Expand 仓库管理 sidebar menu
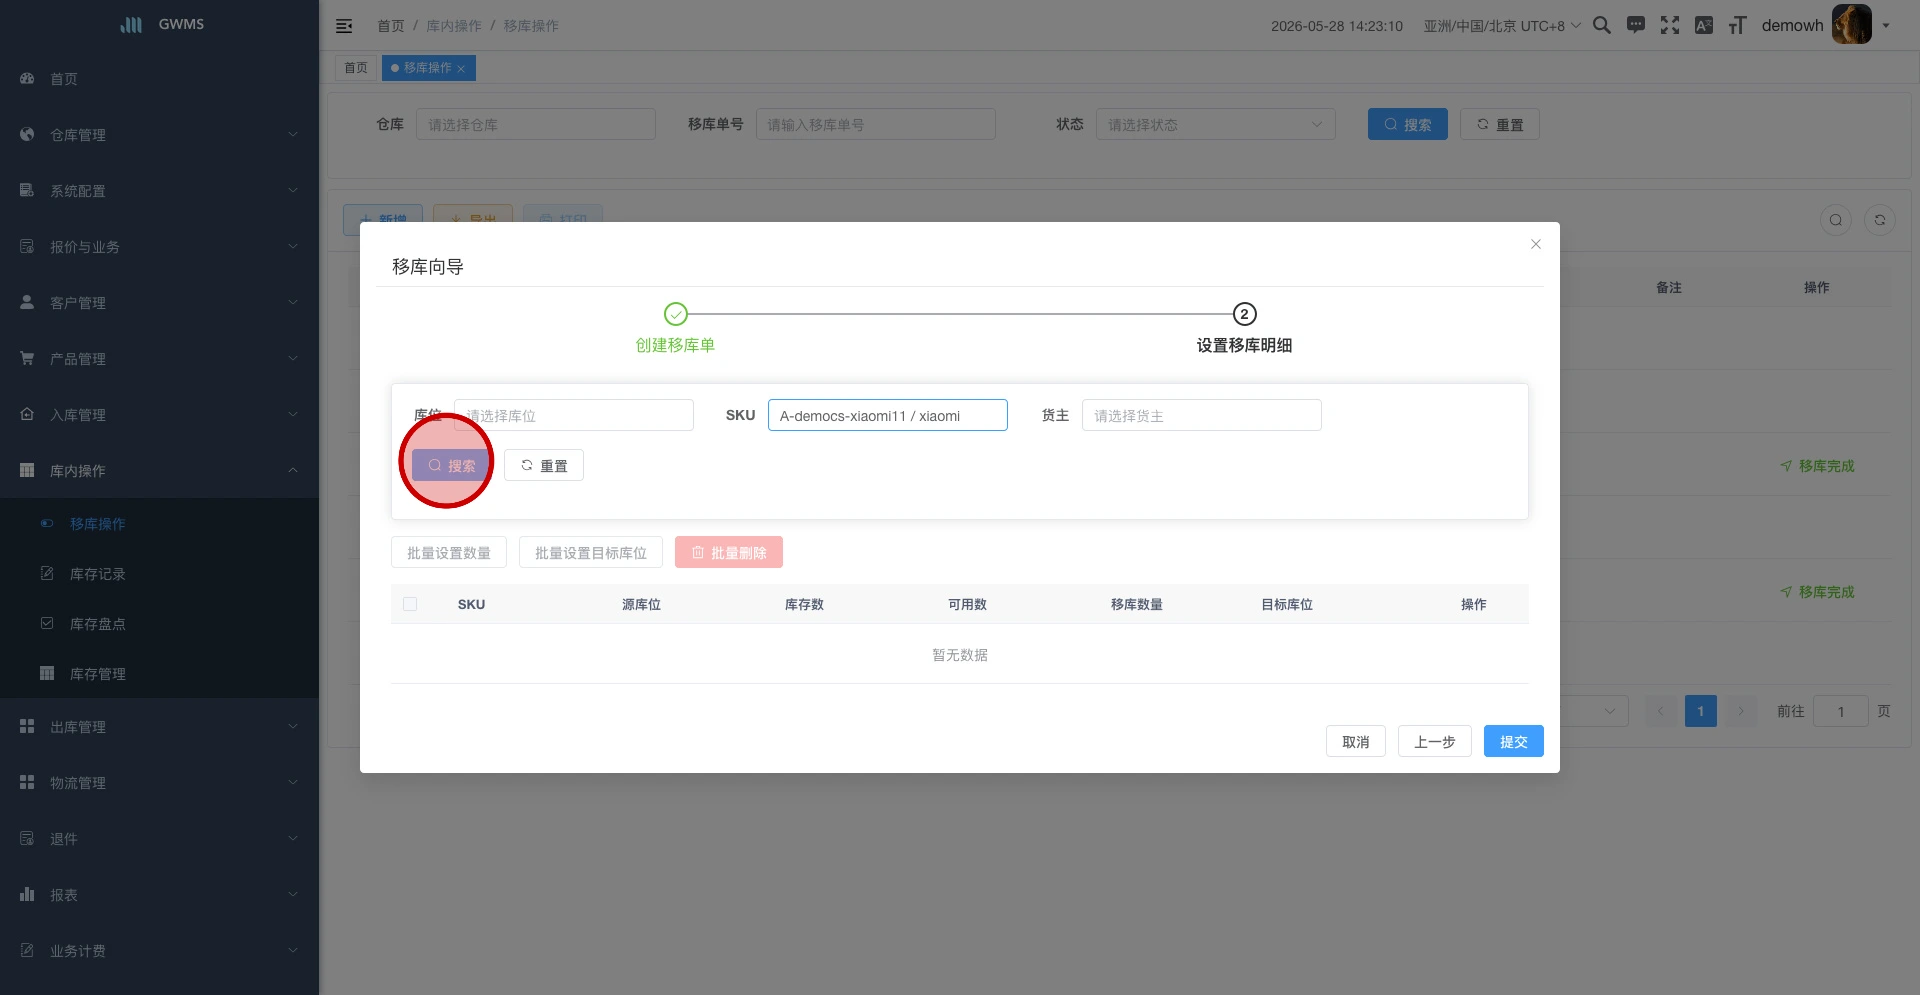 click(x=160, y=134)
